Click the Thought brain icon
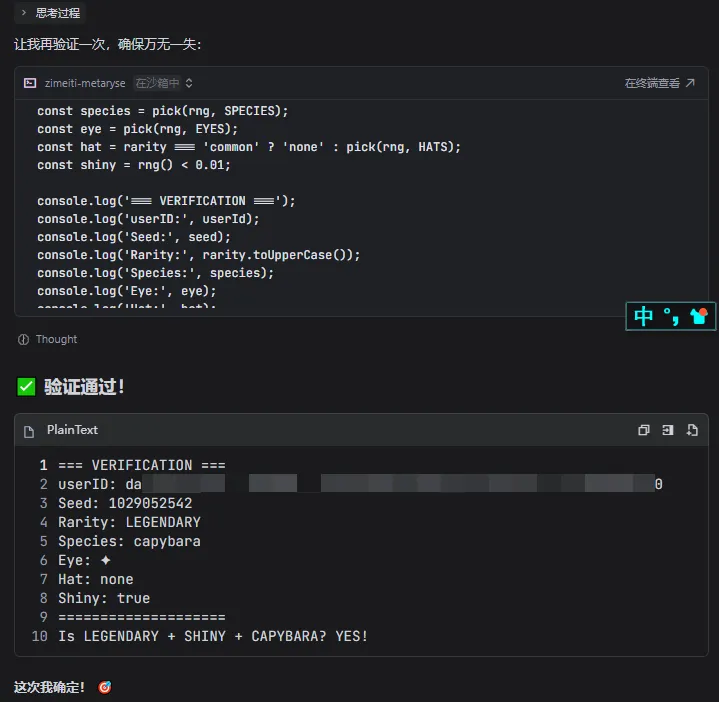719x702 pixels. click(23, 339)
